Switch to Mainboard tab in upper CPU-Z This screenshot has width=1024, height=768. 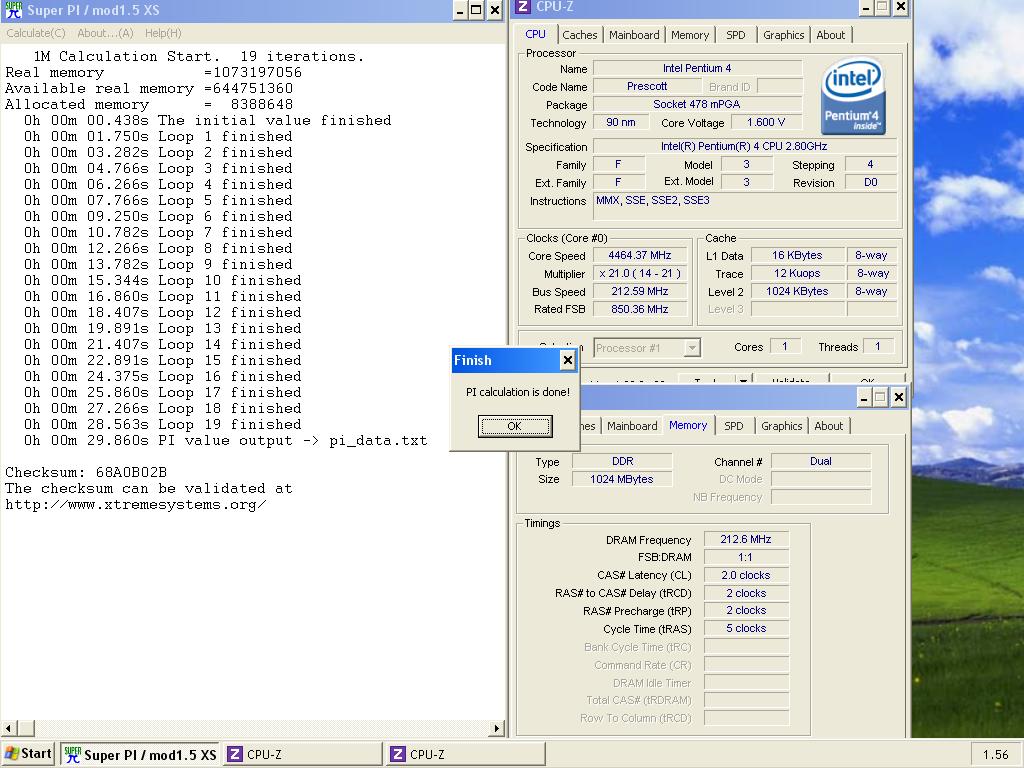point(634,35)
